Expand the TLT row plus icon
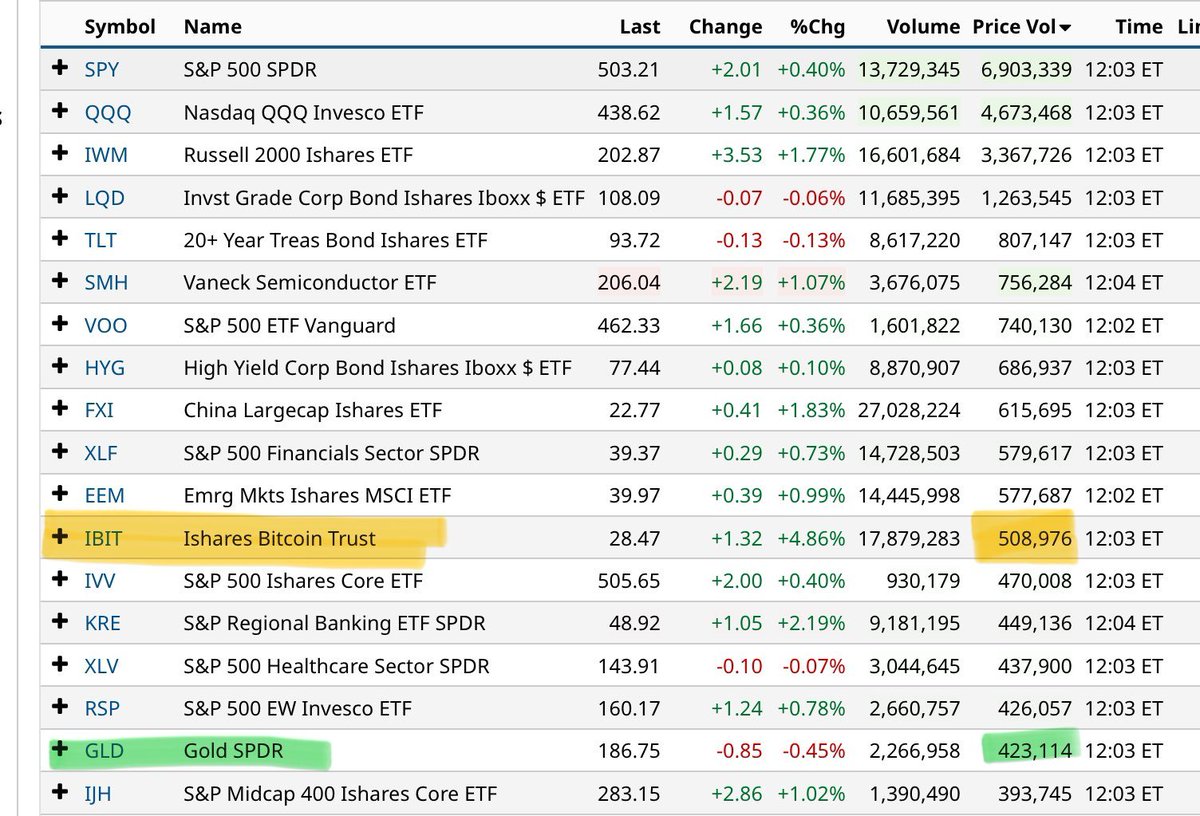 (x=60, y=239)
